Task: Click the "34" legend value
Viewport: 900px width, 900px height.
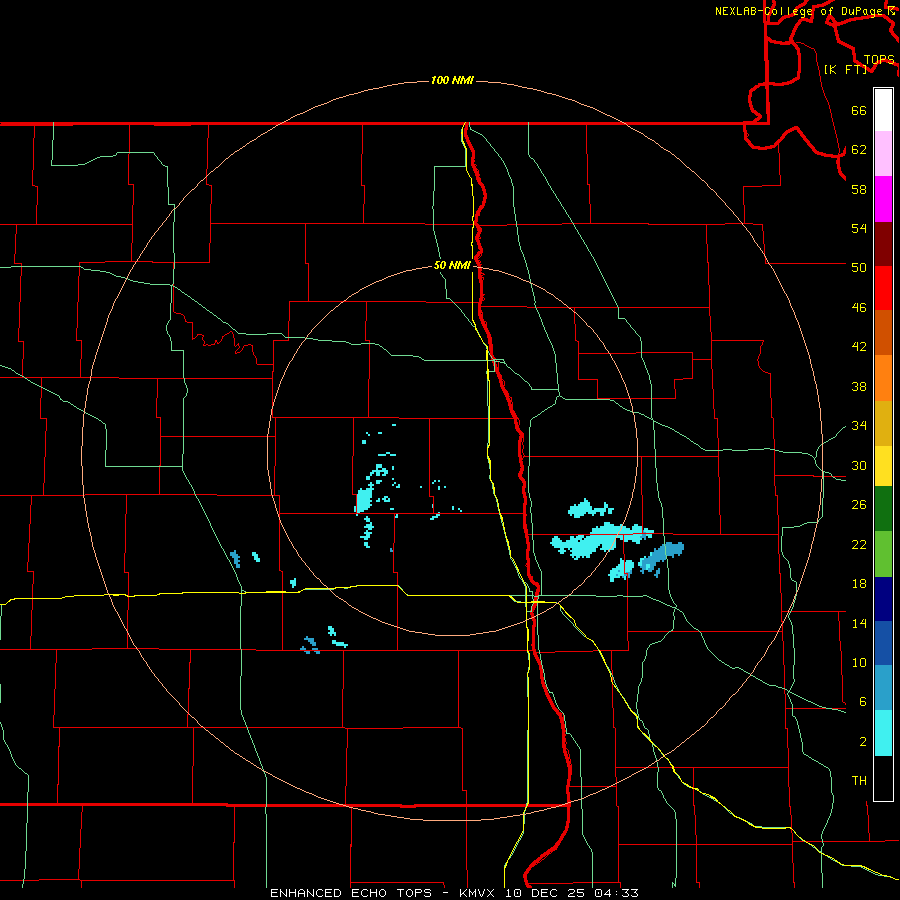Action: [x=859, y=425]
